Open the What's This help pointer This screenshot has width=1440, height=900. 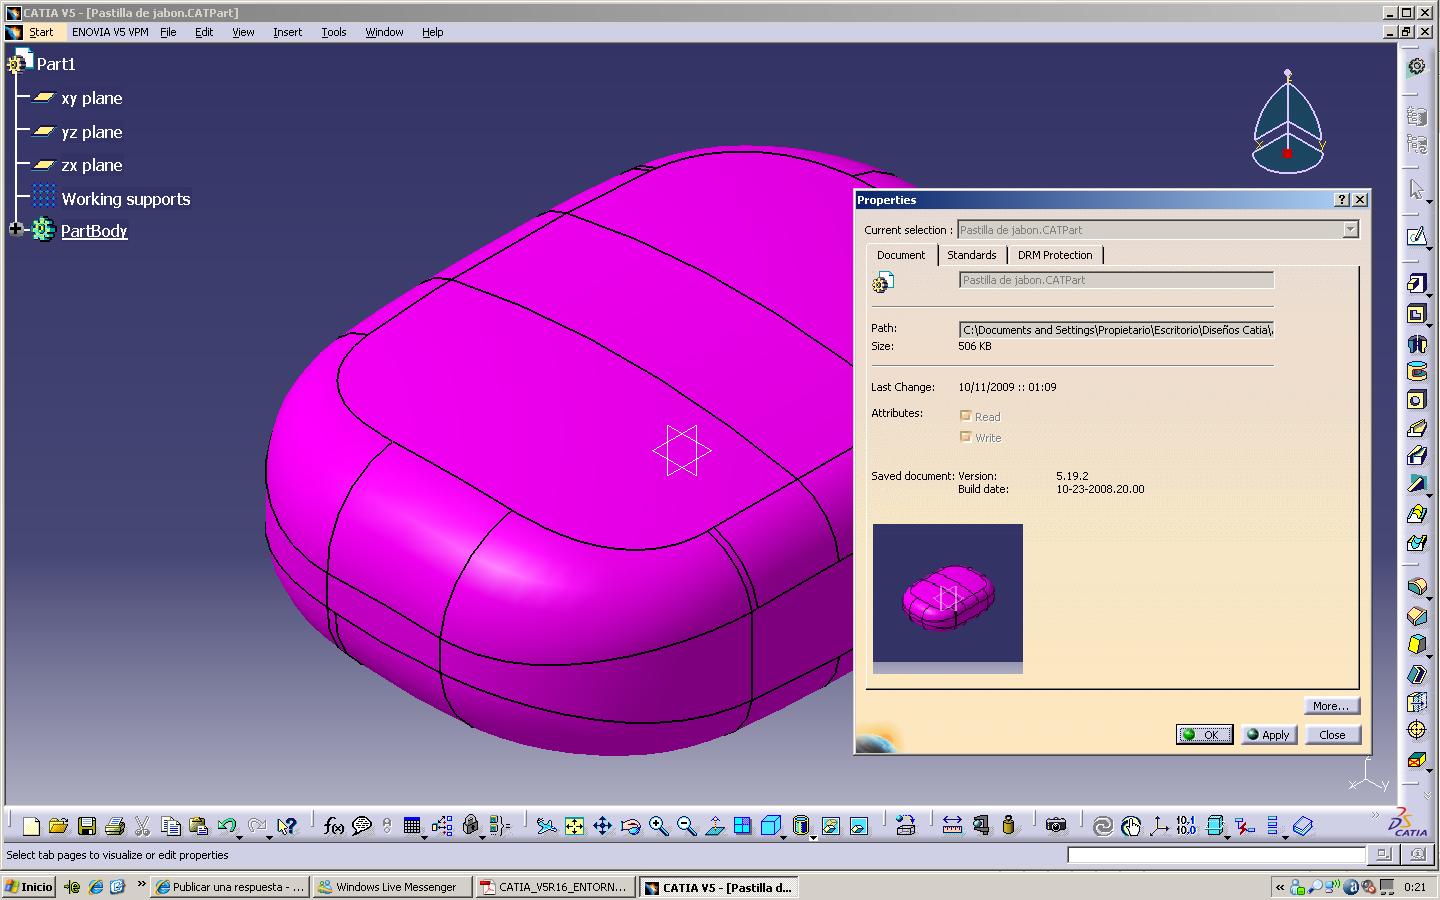coord(286,826)
